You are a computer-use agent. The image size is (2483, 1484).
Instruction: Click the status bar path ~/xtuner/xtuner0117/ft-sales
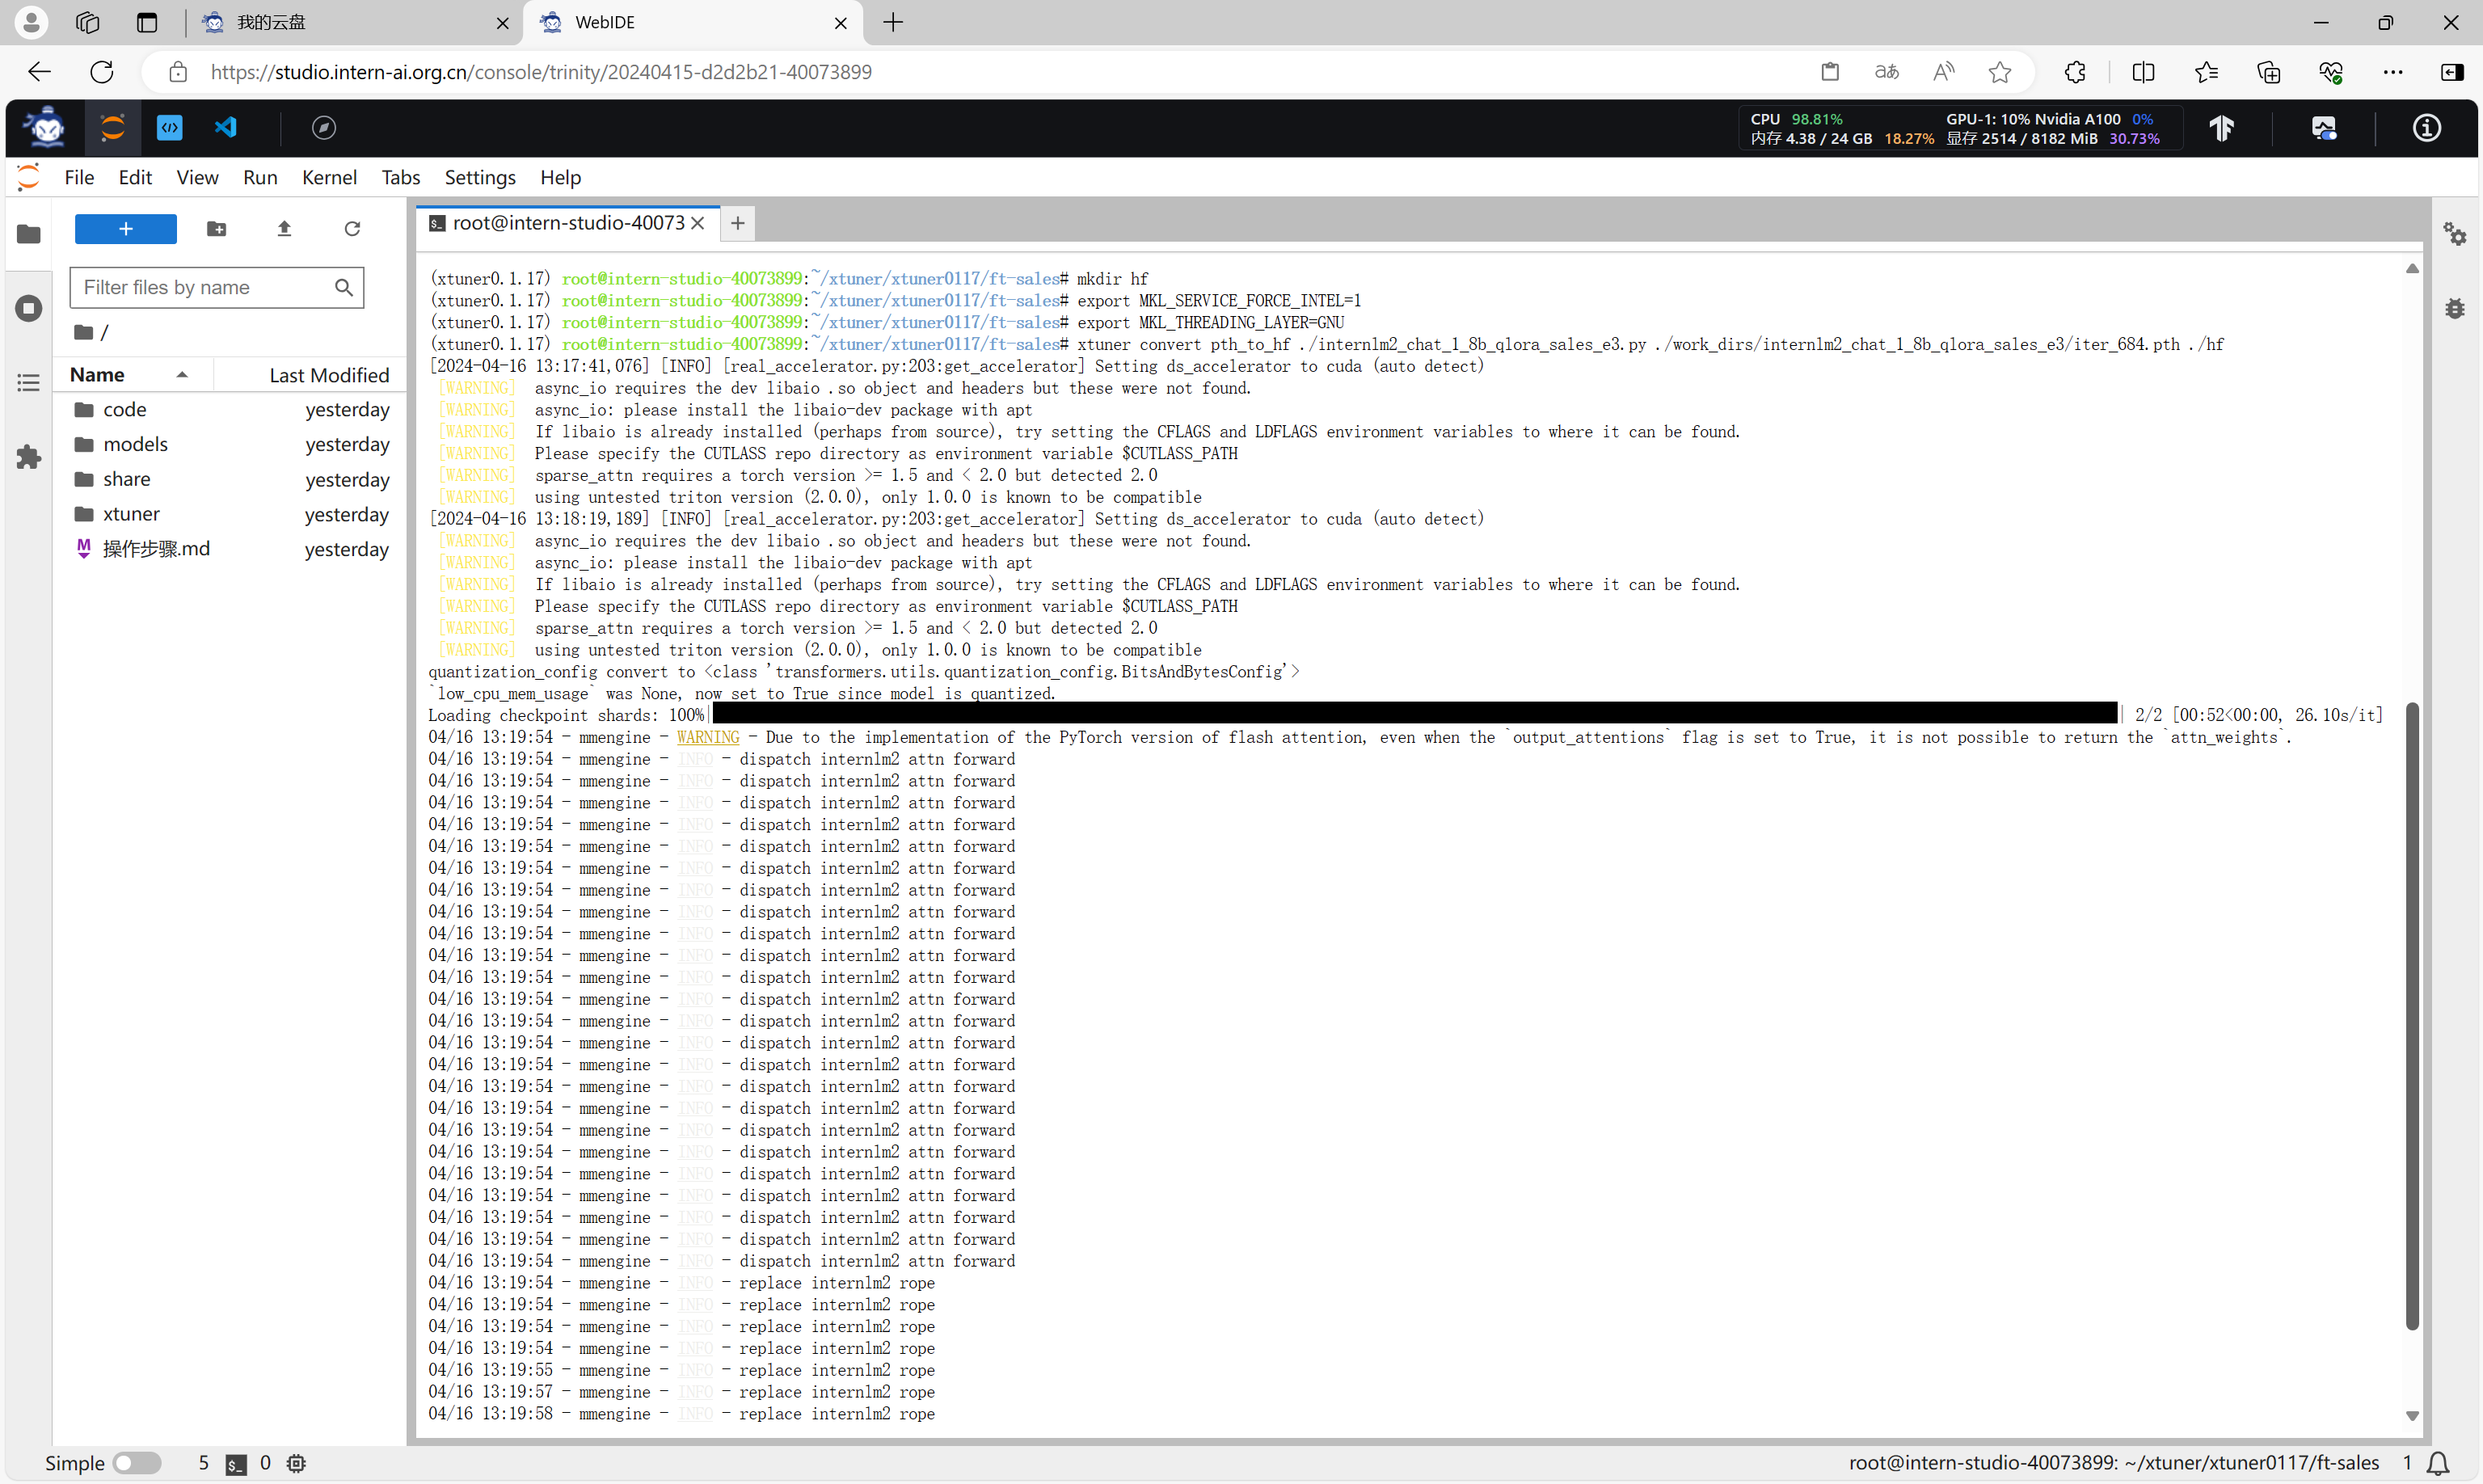click(x=2252, y=1463)
